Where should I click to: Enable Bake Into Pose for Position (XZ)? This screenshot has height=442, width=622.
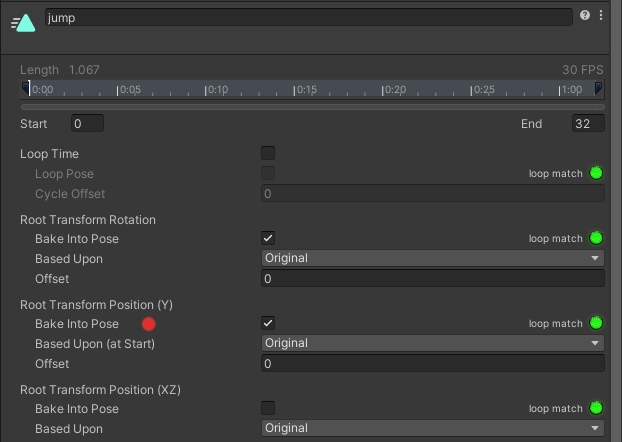coord(268,408)
